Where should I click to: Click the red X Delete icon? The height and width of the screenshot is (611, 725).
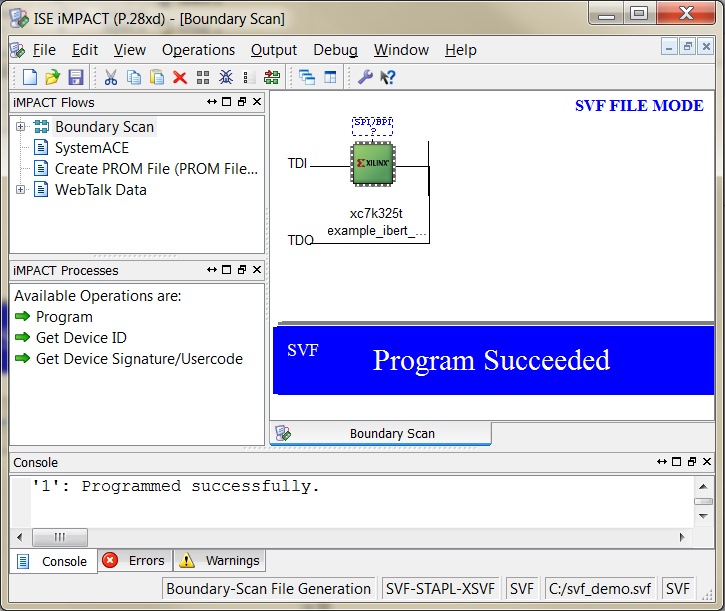(x=180, y=77)
